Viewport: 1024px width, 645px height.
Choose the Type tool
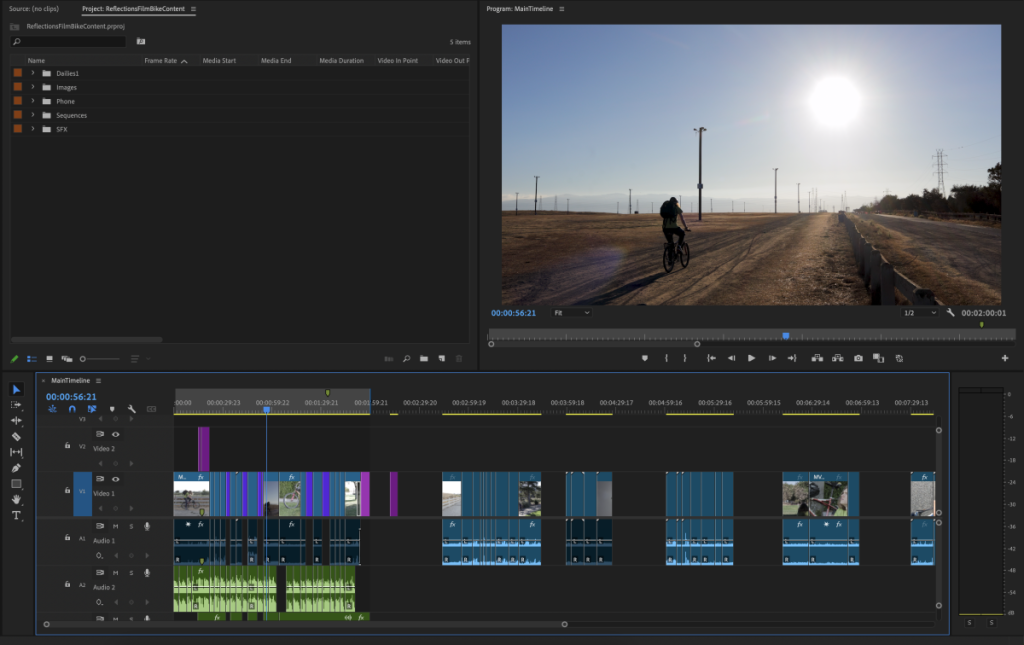tap(16, 515)
